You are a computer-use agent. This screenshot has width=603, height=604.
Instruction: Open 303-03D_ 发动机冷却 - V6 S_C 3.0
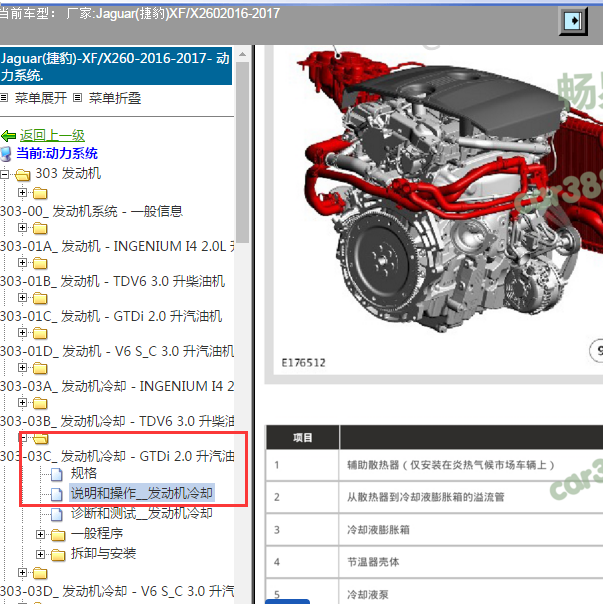point(117,591)
